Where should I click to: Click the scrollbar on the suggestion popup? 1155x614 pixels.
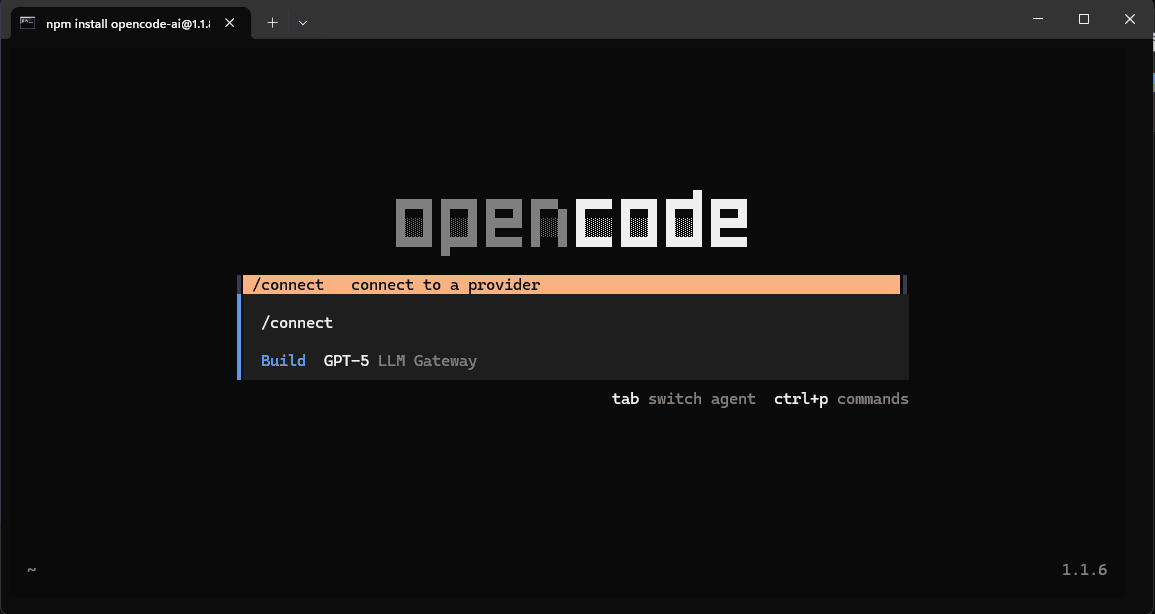[902, 284]
